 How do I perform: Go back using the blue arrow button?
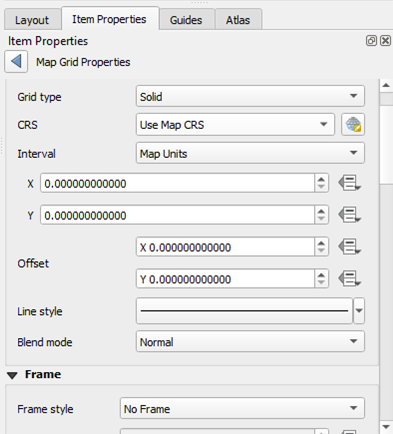16,62
